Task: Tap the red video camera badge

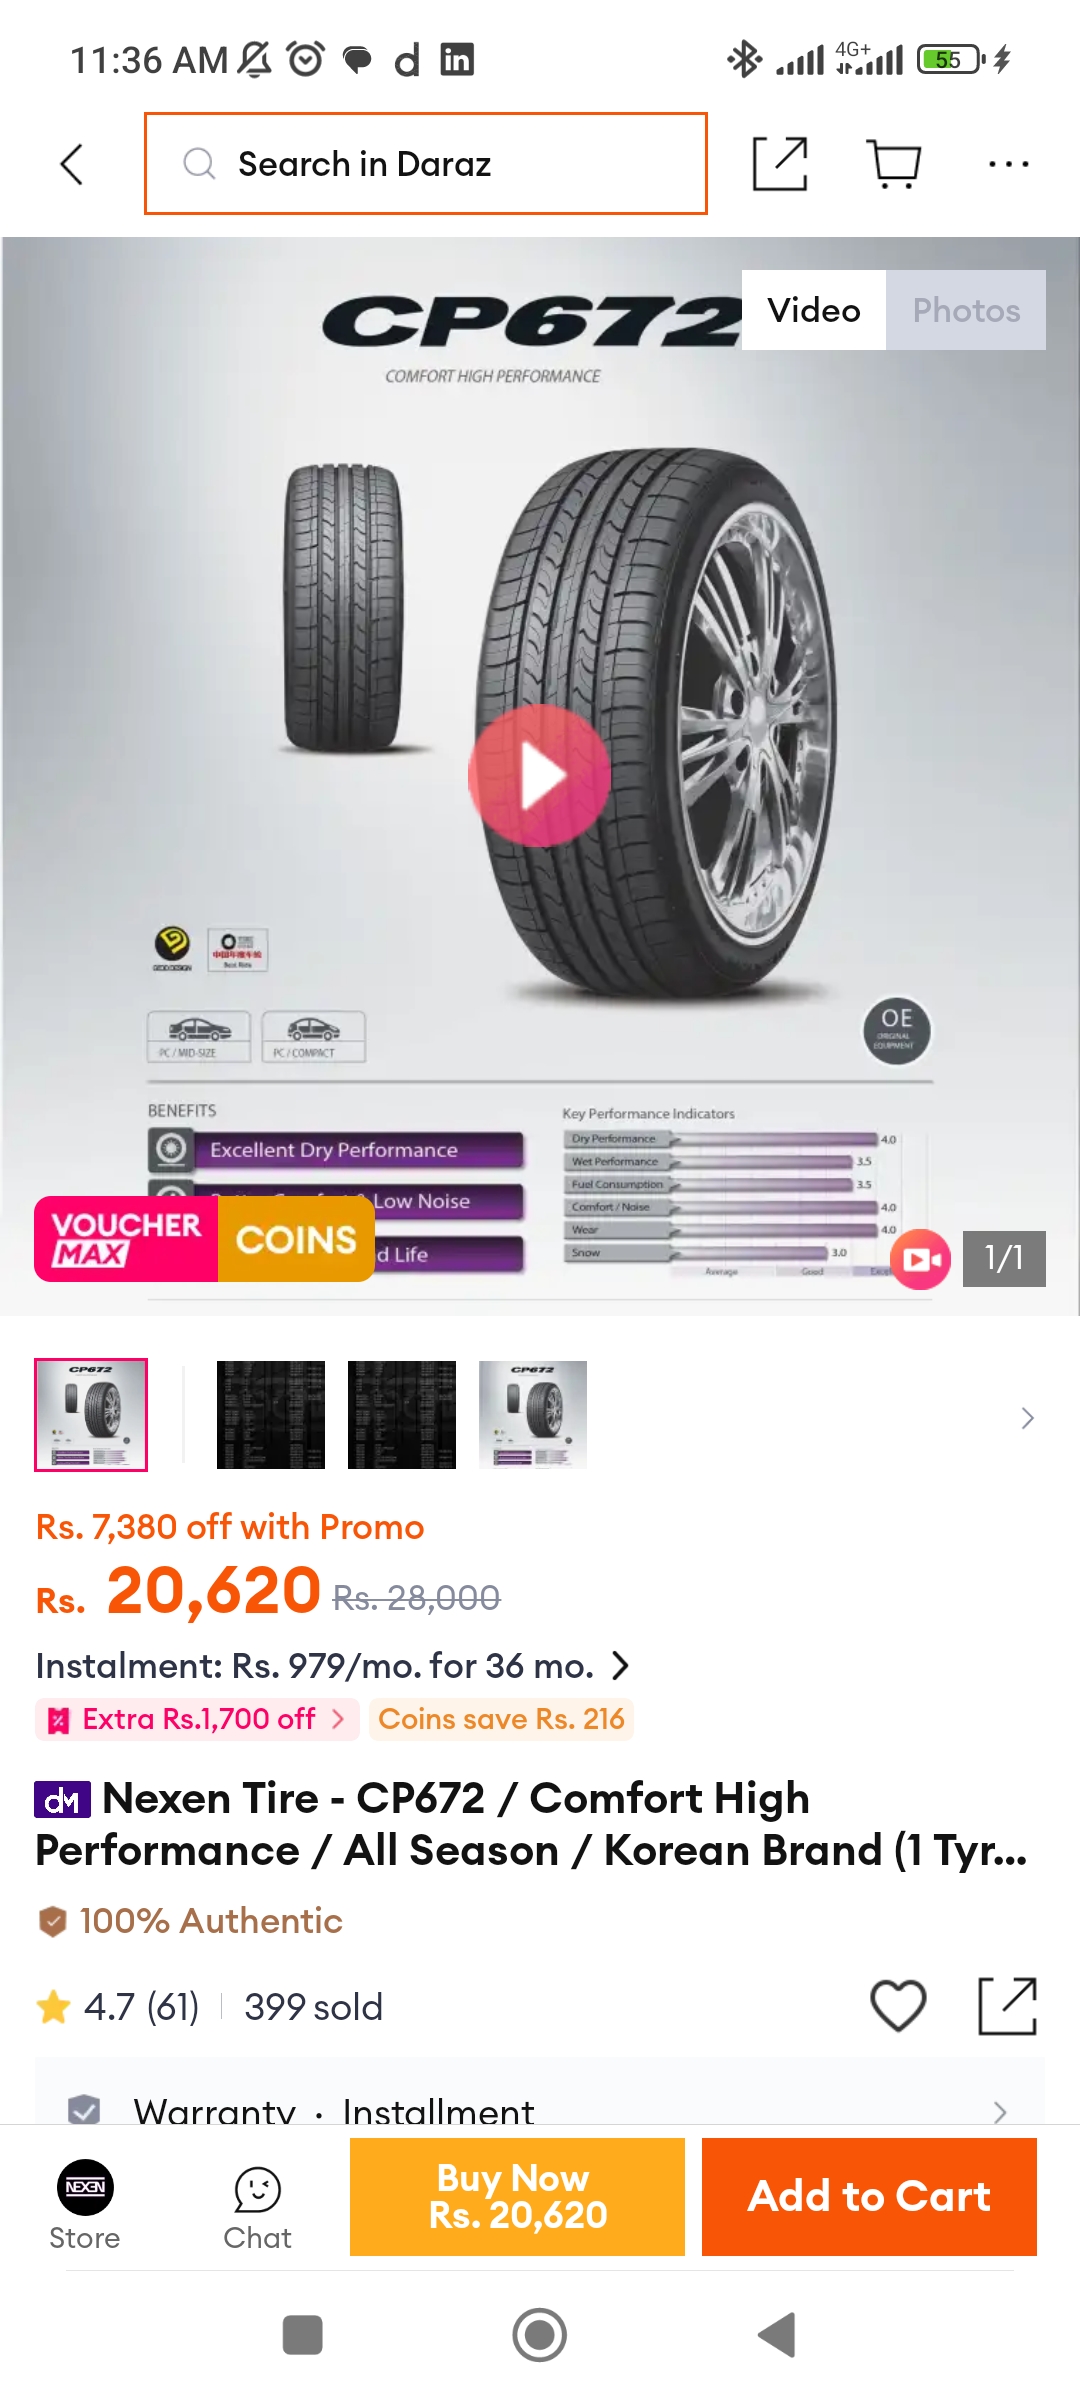Action: 921,1259
